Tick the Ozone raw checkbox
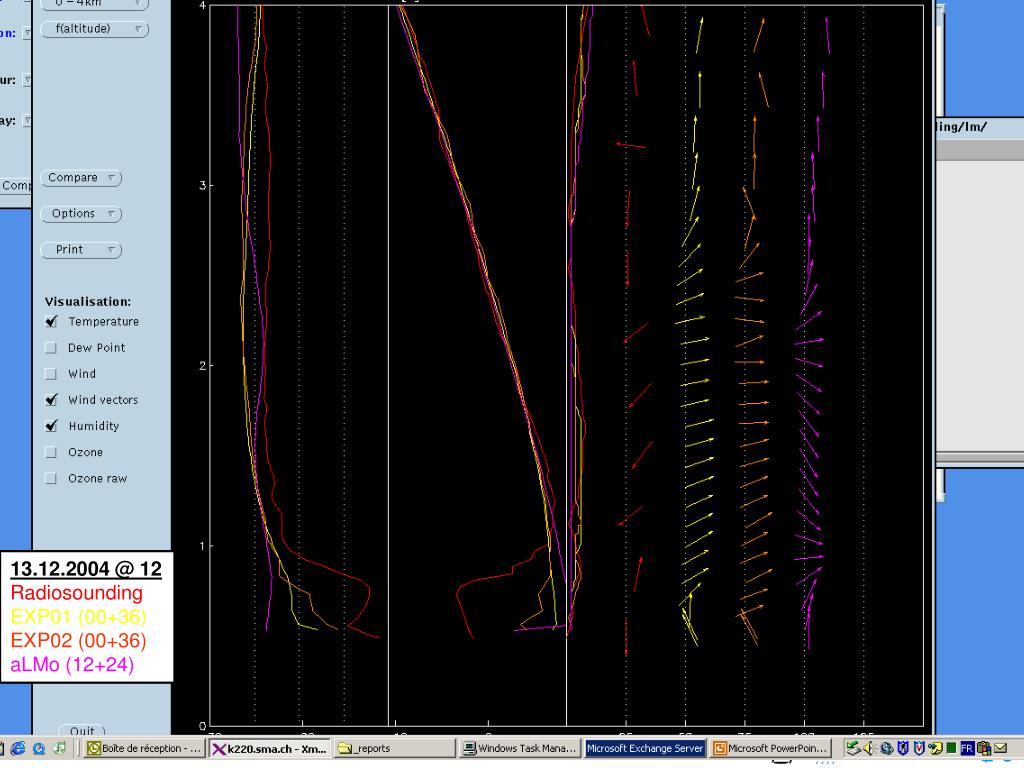This screenshot has width=1024, height=768. (x=50, y=478)
